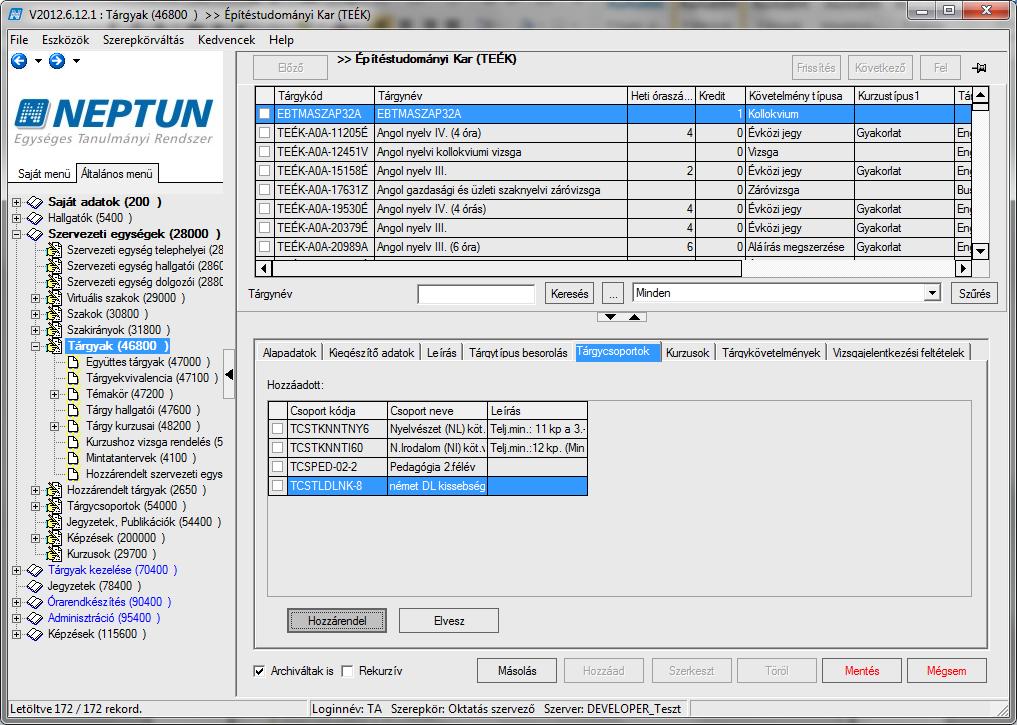Check the box for TEÉK-A0A-12451V row
Screen dimensions: 1017x725
(265, 152)
